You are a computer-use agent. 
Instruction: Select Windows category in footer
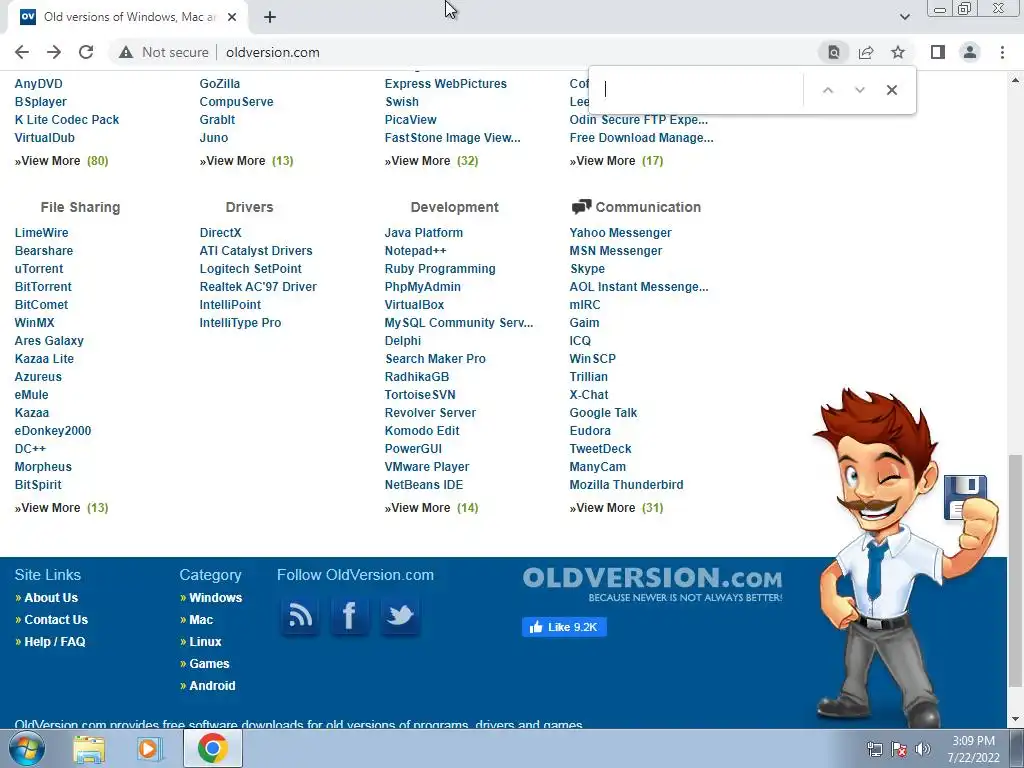(x=216, y=598)
